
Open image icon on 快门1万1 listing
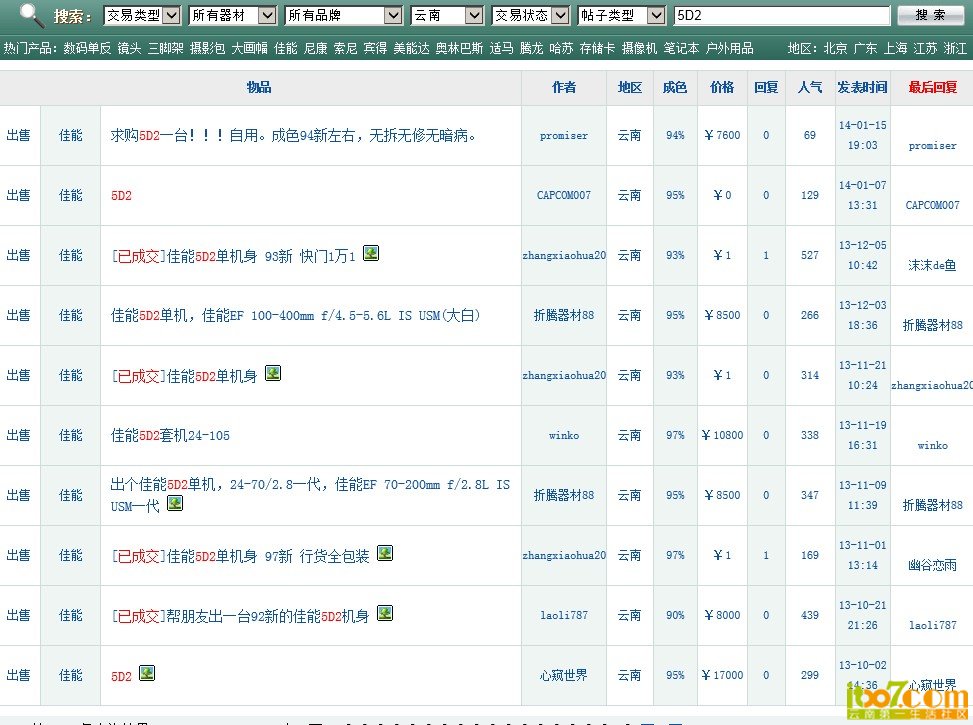[370, 253]
